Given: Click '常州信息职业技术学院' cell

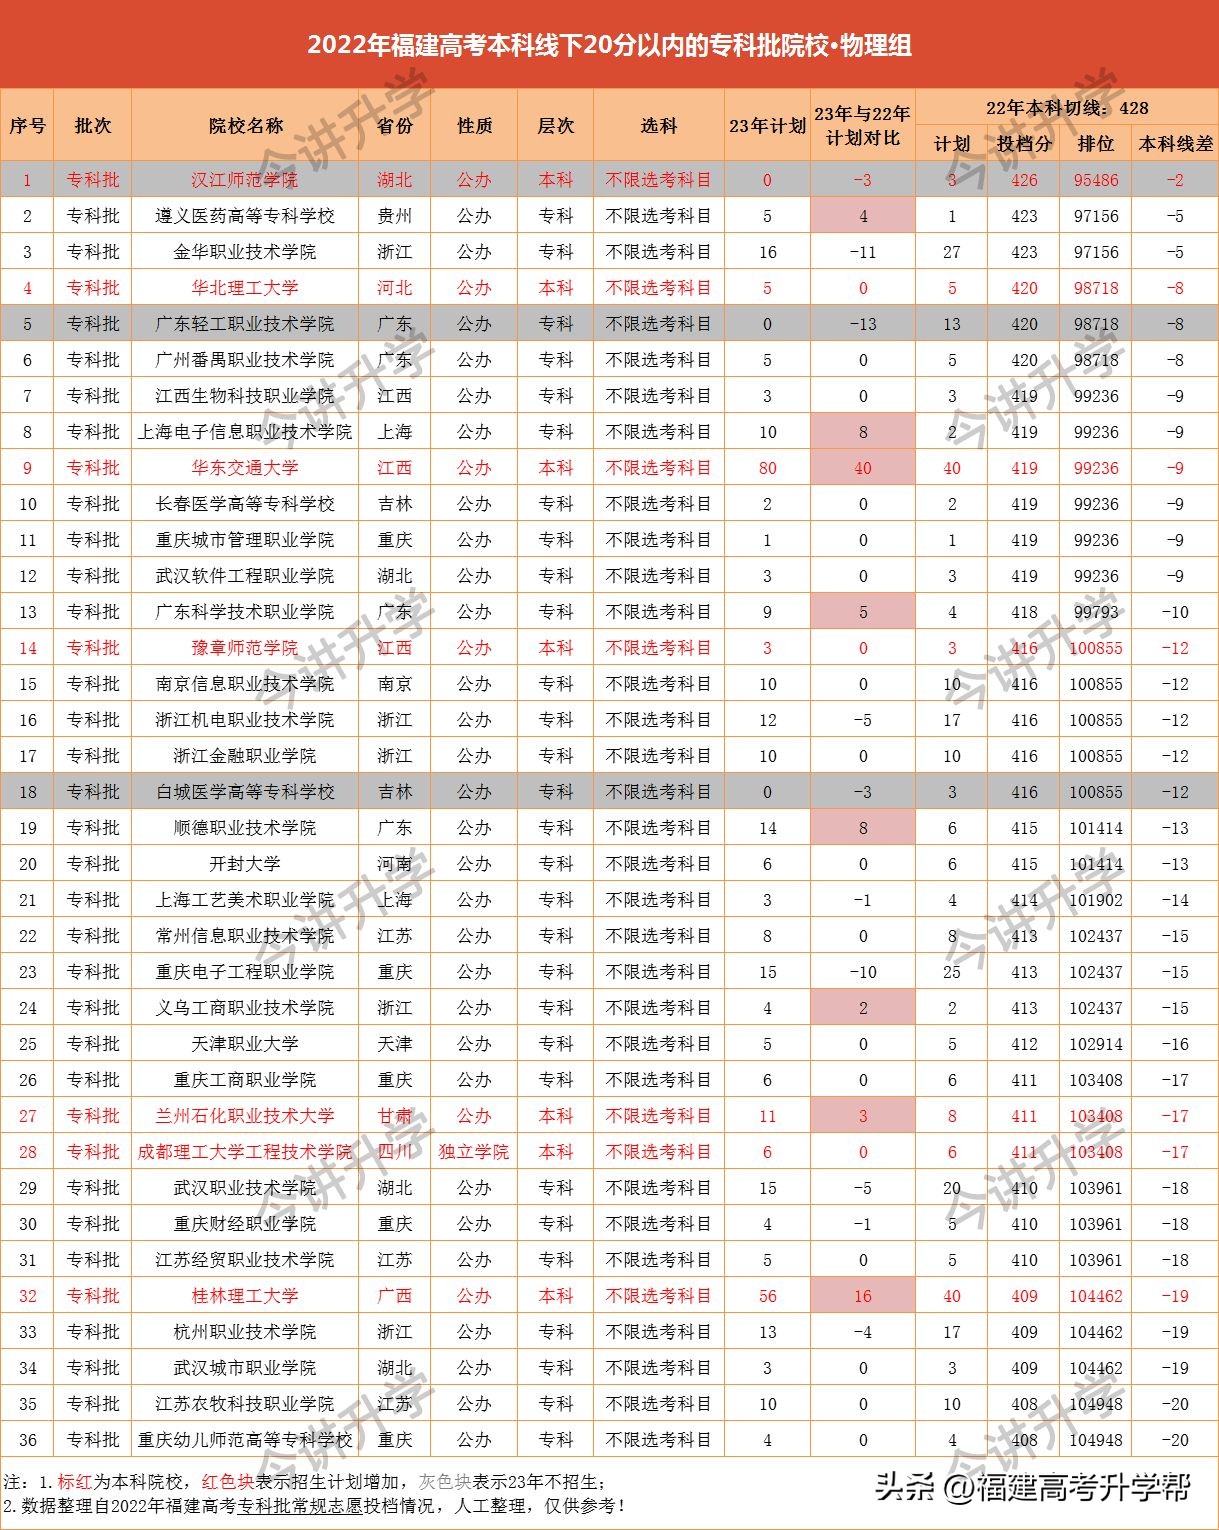Looking at the screenshot, I should (245, 936).
